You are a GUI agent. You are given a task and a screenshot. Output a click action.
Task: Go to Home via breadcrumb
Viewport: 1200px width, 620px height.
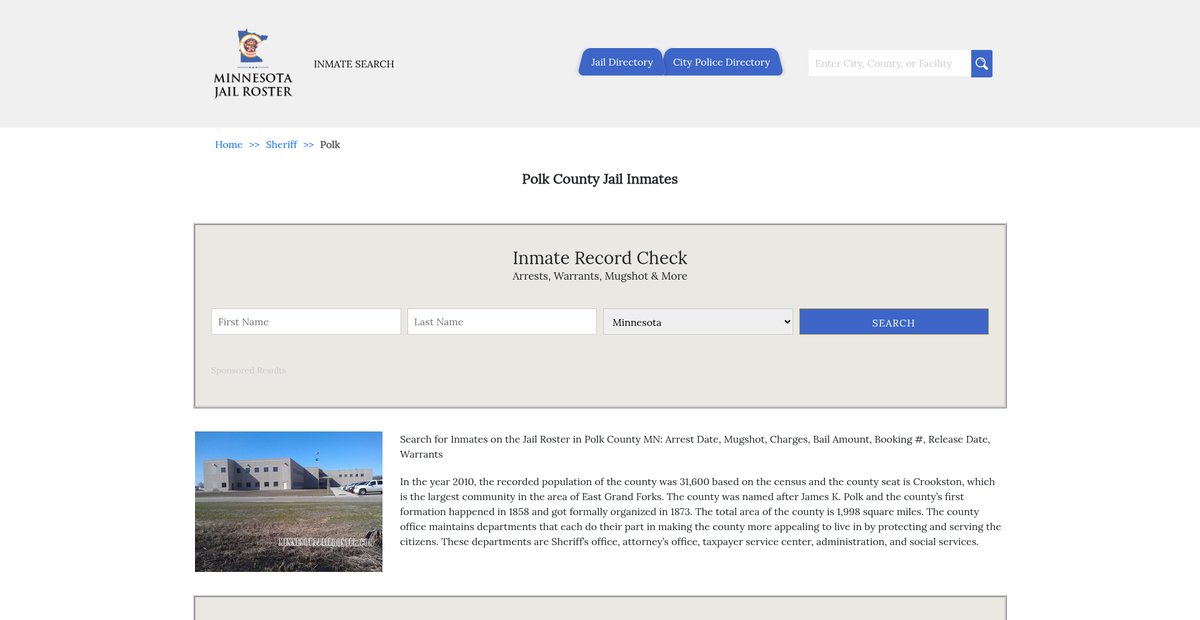coord(229,145)
